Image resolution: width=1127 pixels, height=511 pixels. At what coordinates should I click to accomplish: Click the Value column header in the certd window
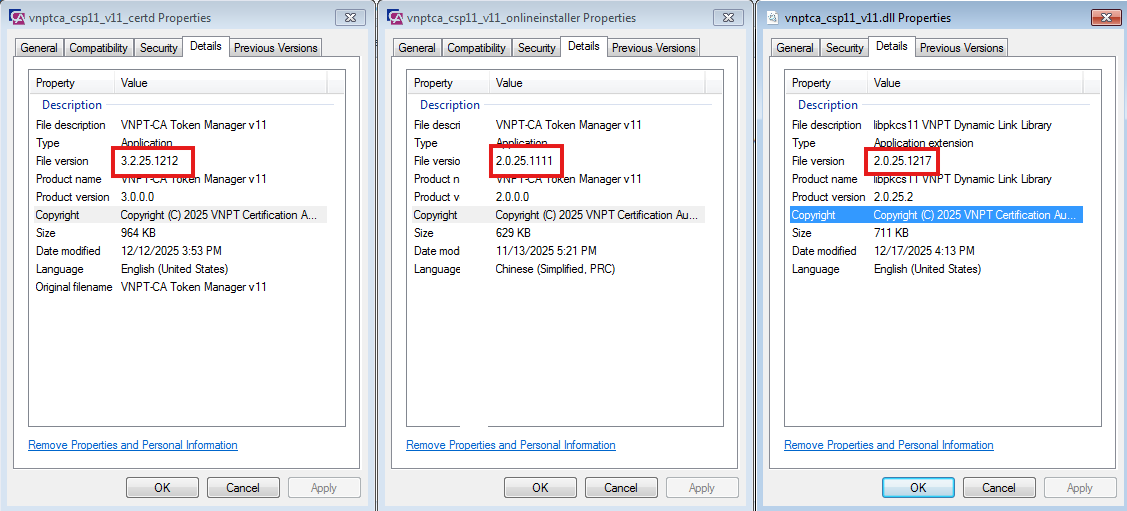[221, 83]
